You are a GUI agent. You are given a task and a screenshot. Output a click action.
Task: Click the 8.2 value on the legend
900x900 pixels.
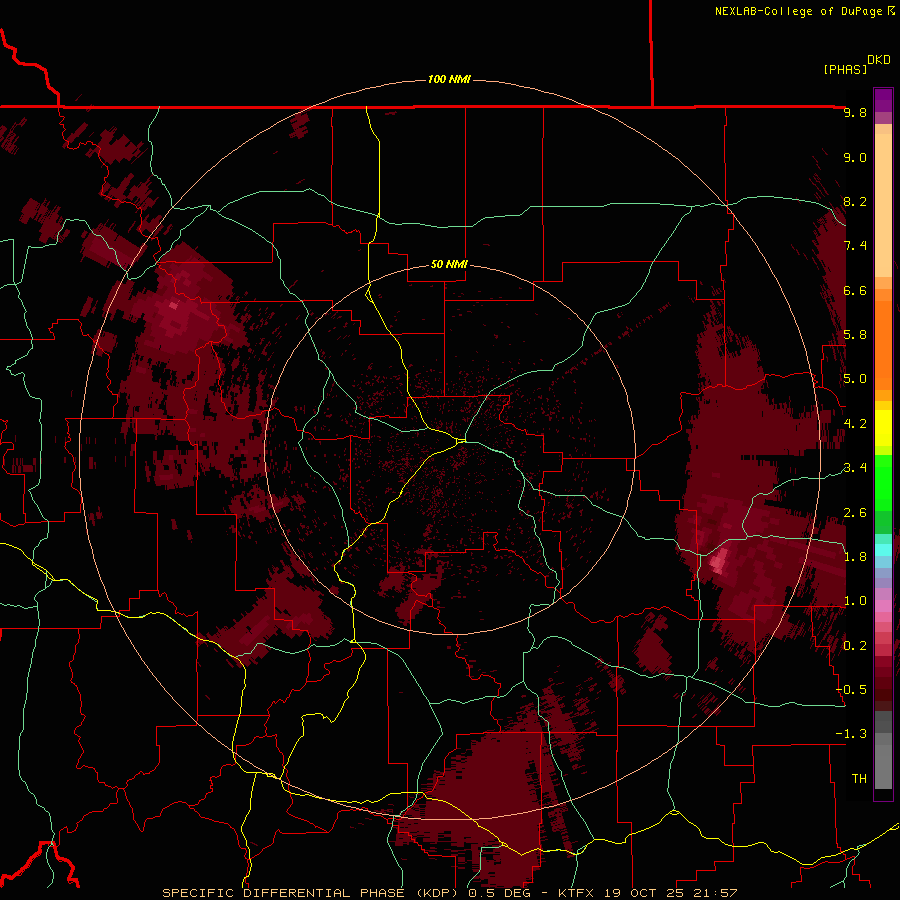tap(855, 201)
